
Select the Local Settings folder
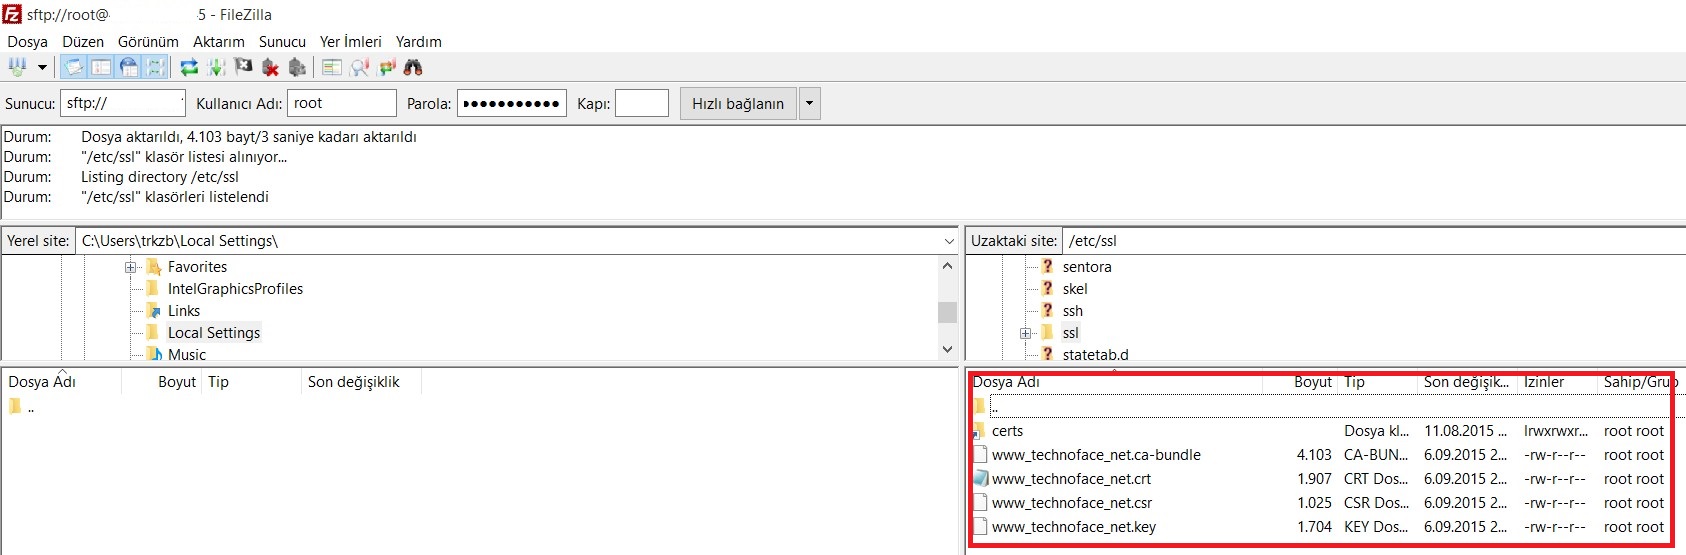[x=214, y=333]
